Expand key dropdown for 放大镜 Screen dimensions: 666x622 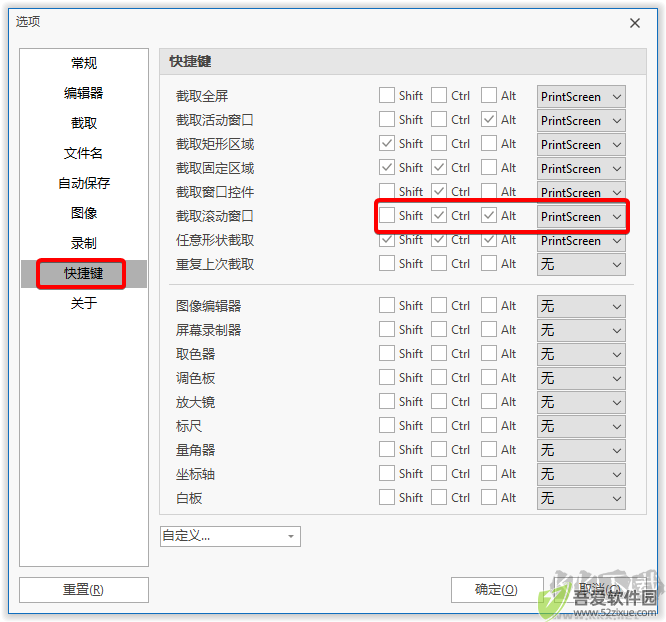581,402
